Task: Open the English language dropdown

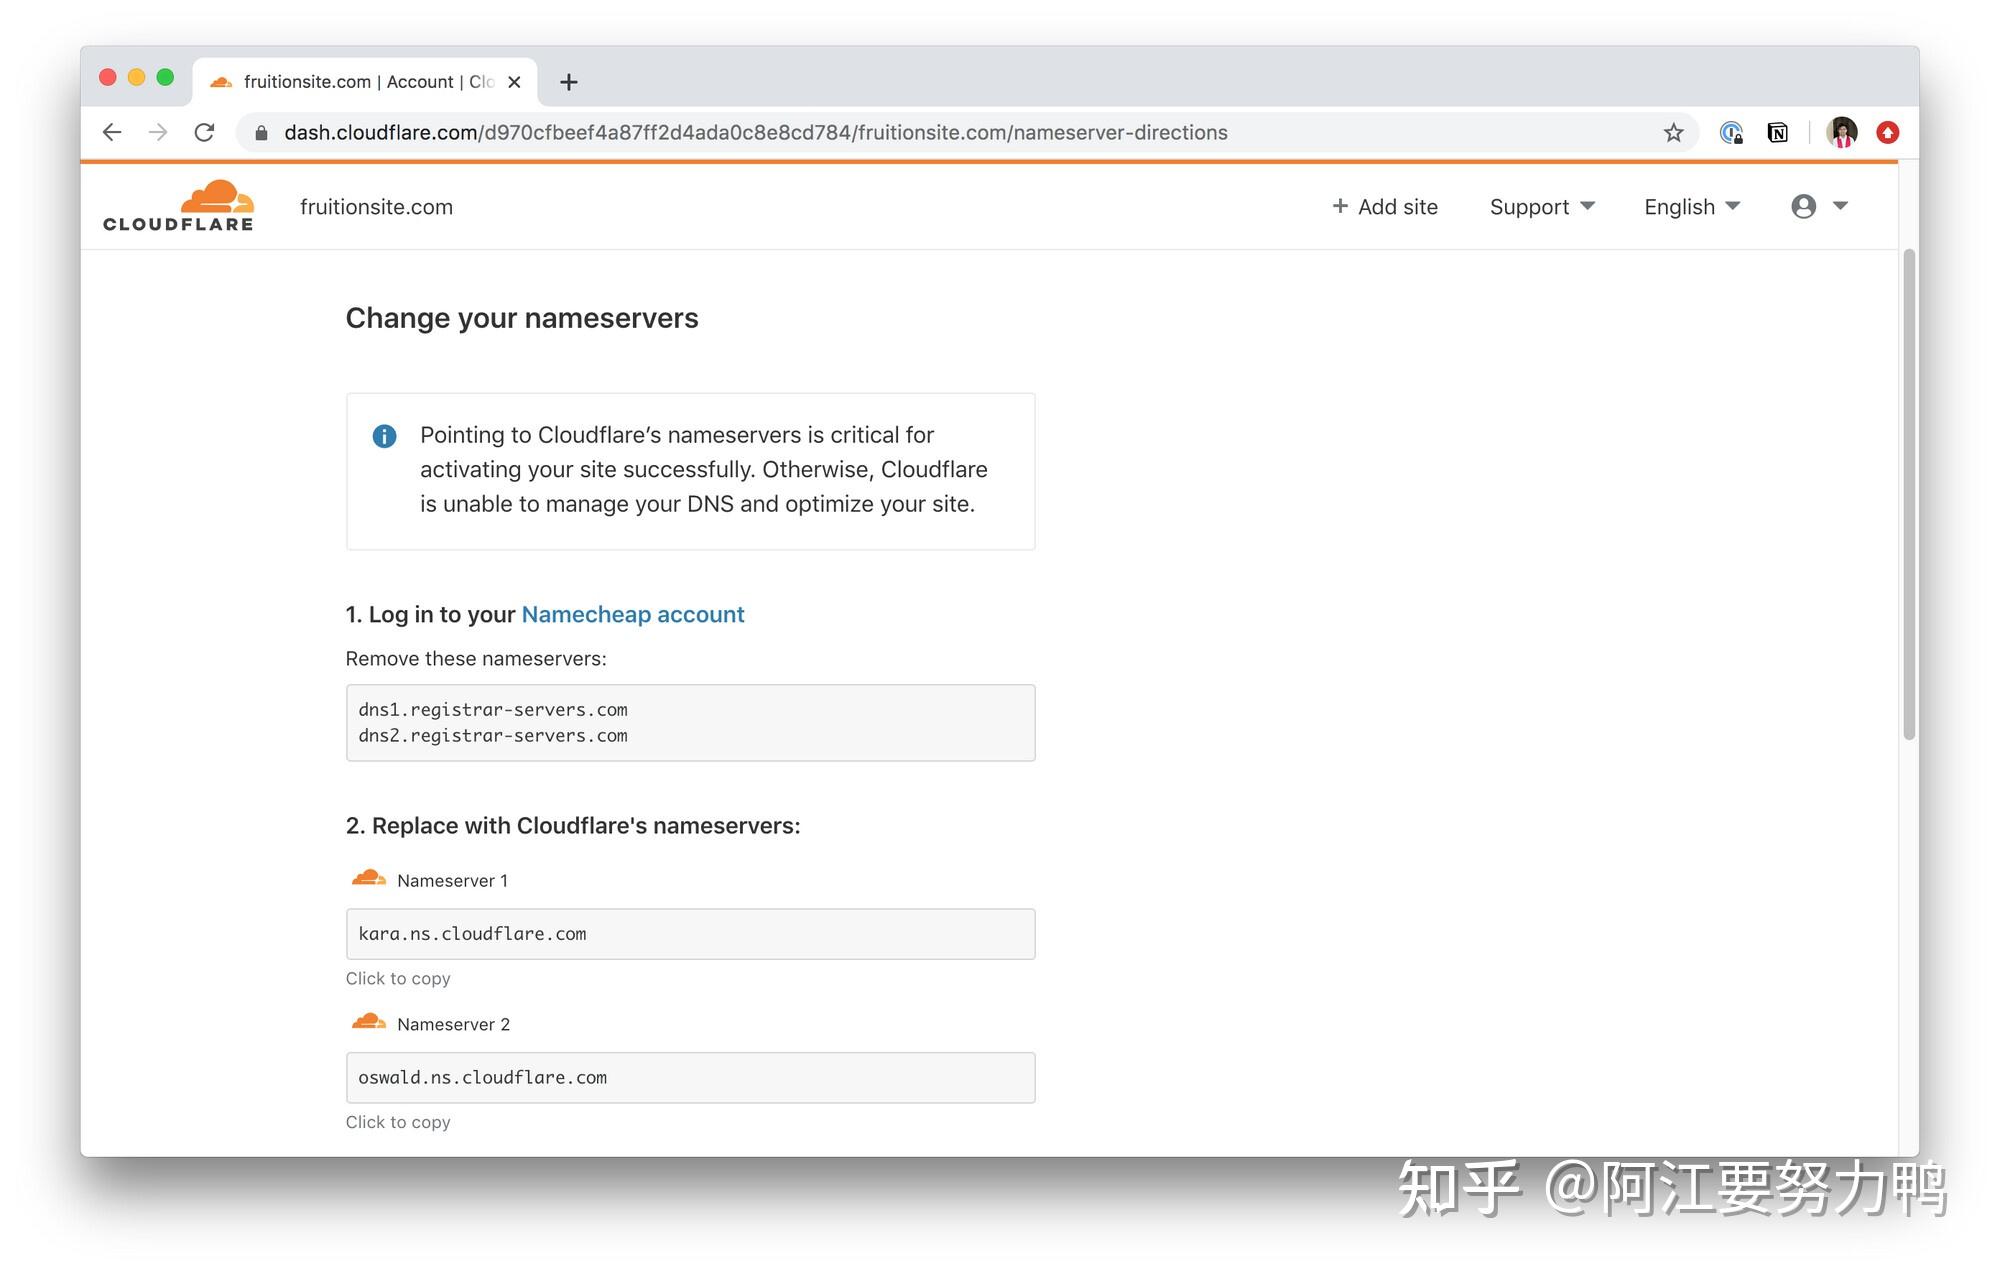Action: tap(1690, 207)
